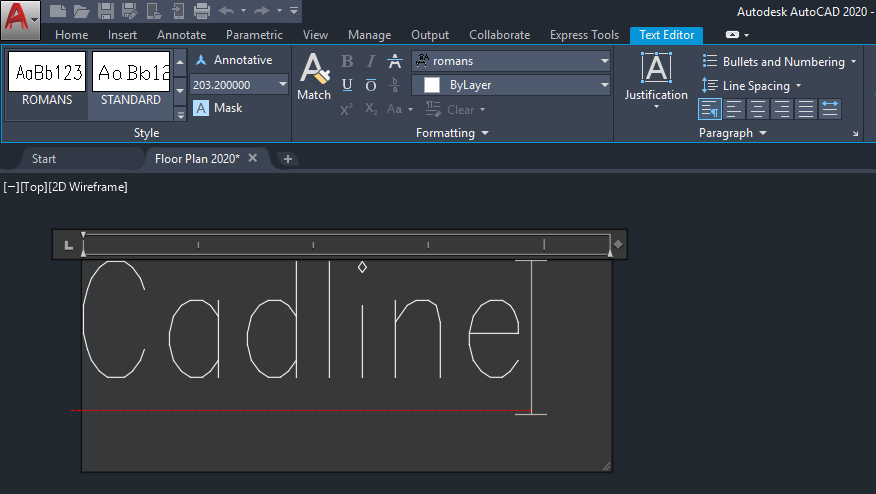Screen dimensions: 876x494
Task: Undo the last action
Action: tap(226, 11)
